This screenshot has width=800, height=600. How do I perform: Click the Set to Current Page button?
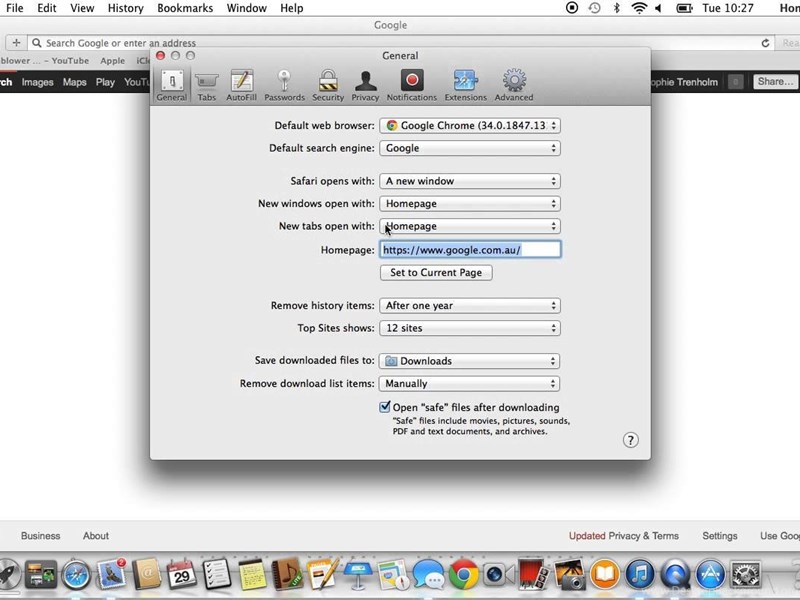tap(436, 272)
